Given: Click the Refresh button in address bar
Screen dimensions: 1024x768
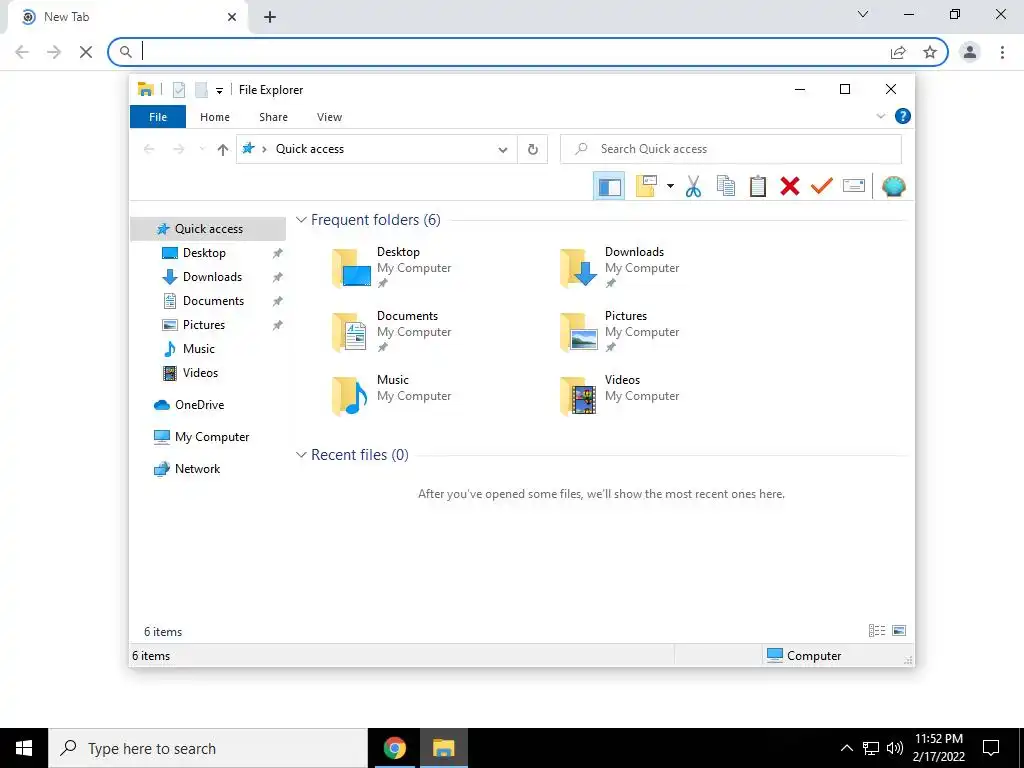Looking at the screenshot, I should click(533, 150).
